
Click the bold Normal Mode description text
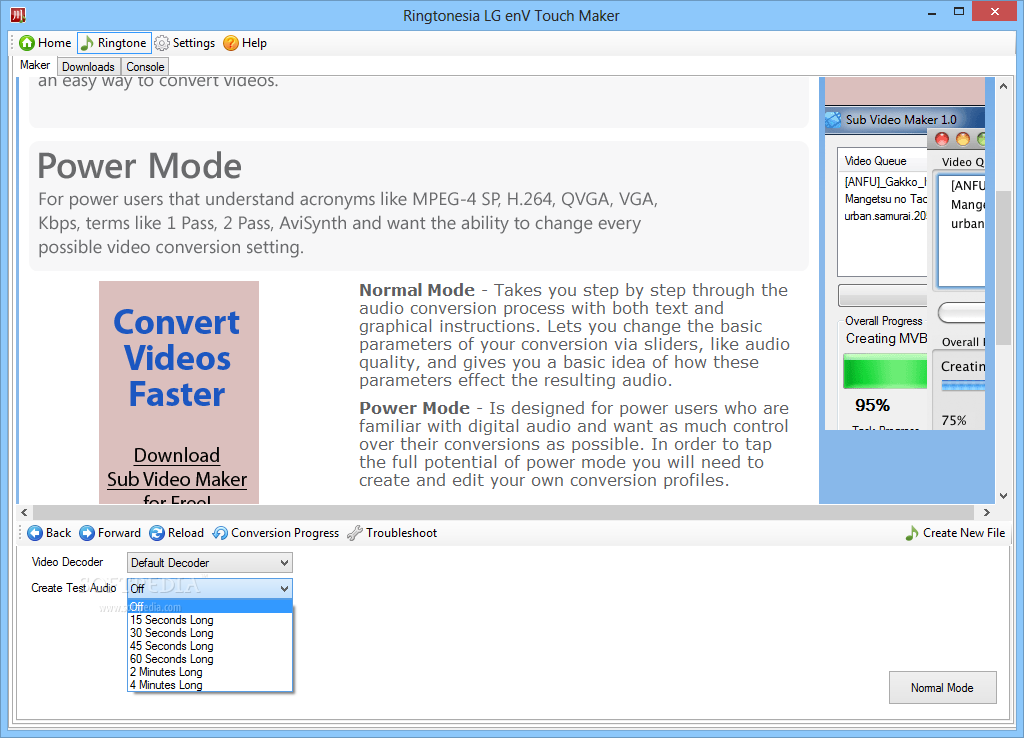[x=417, y=290]
